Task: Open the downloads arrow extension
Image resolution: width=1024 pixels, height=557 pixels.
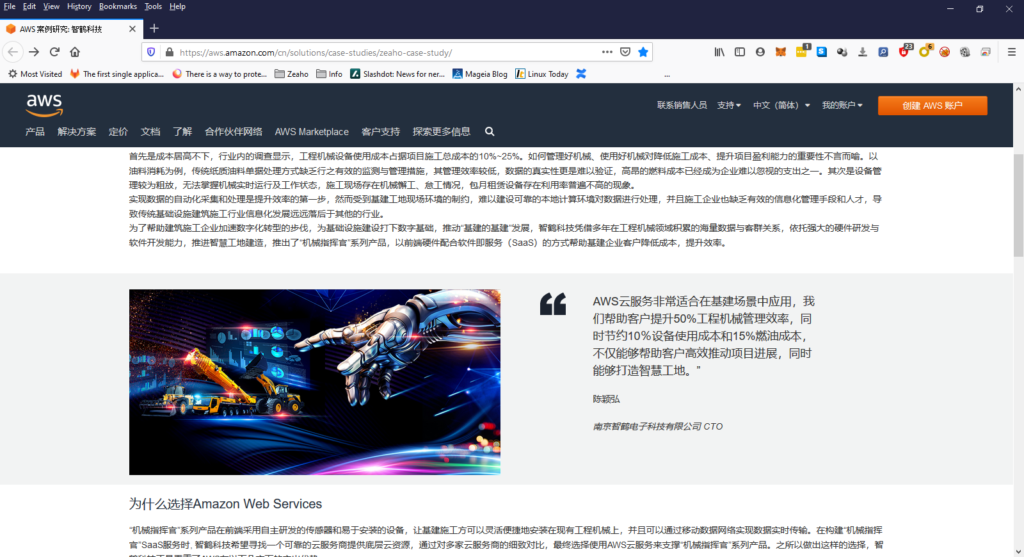Action: tap(863, 52)
